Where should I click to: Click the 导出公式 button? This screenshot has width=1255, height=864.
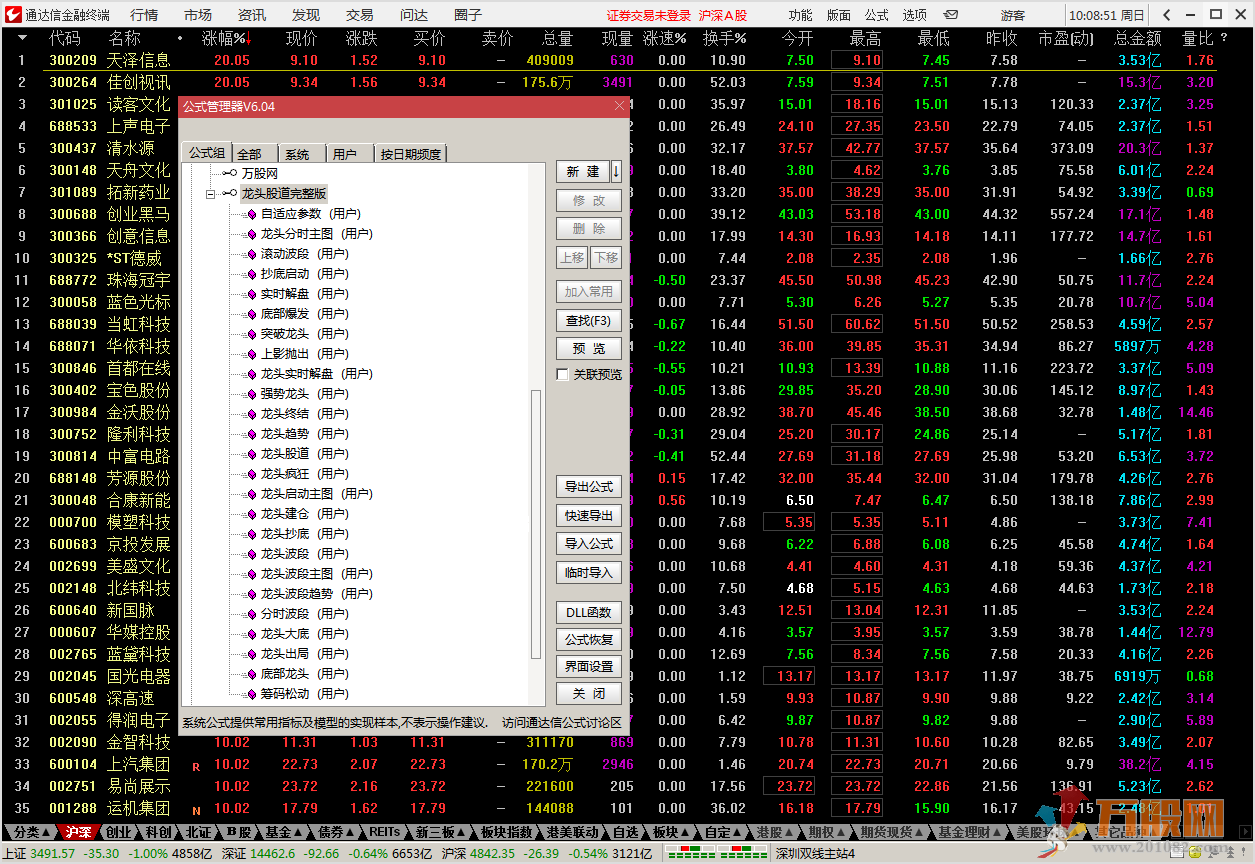click(x=589, y=487)
